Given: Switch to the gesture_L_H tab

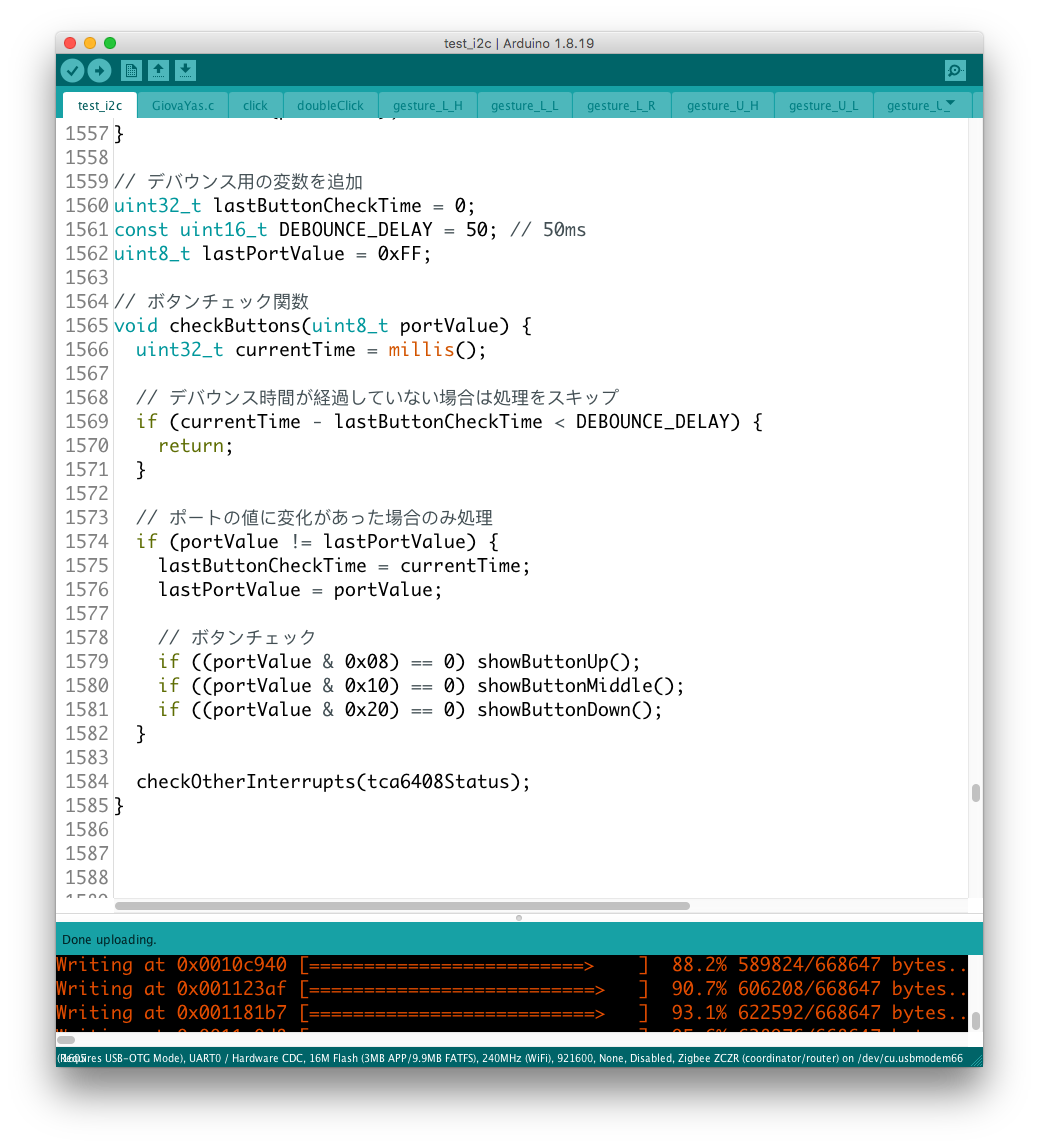Looking at the screenshot, I should [427, 105].
